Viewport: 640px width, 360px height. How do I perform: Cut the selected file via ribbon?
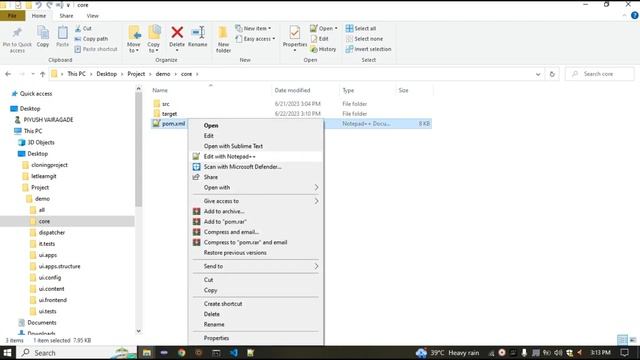[x=83, y=29]
